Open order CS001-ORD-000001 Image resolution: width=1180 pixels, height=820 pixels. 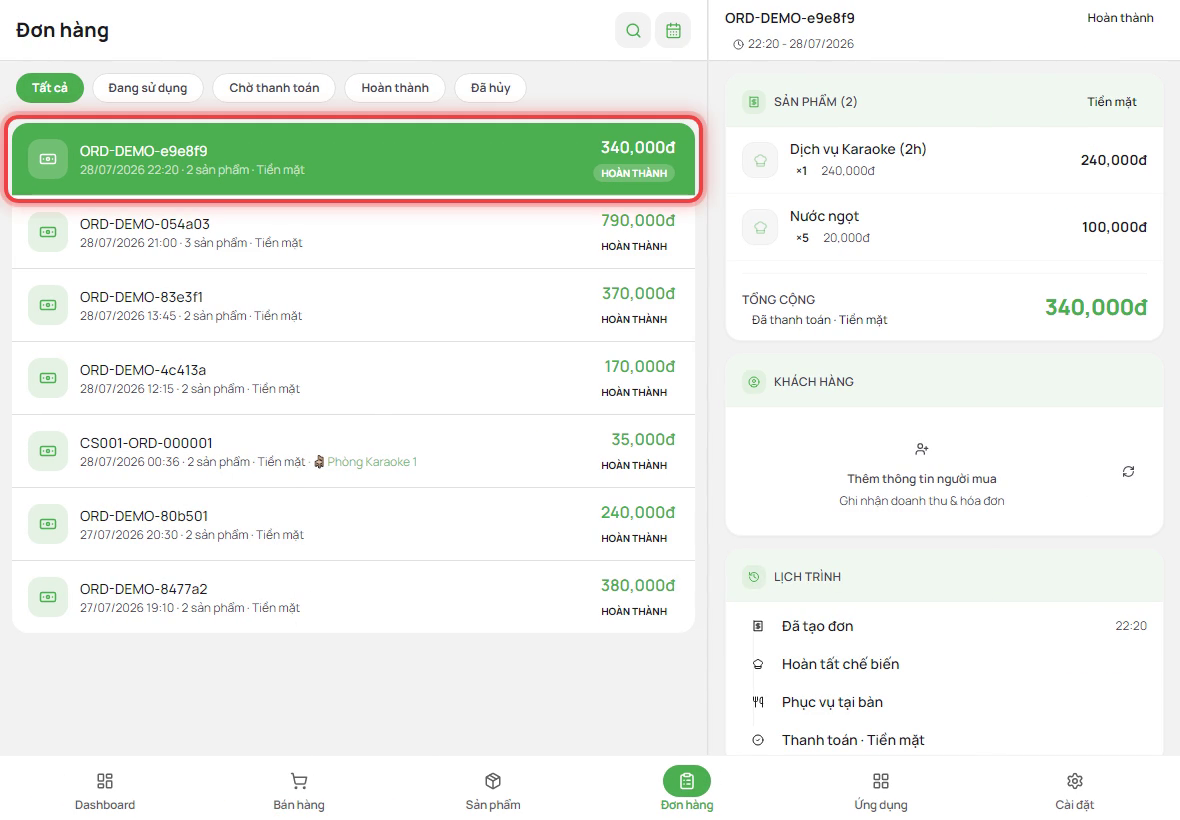pos(354,451)
